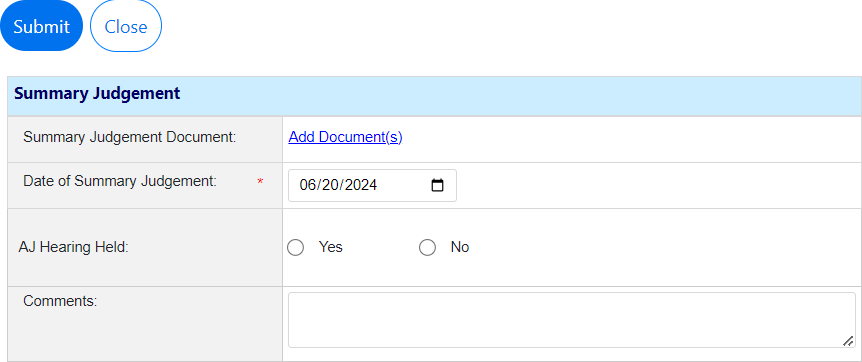Open the Add Document(s) link

coord(345,137)
